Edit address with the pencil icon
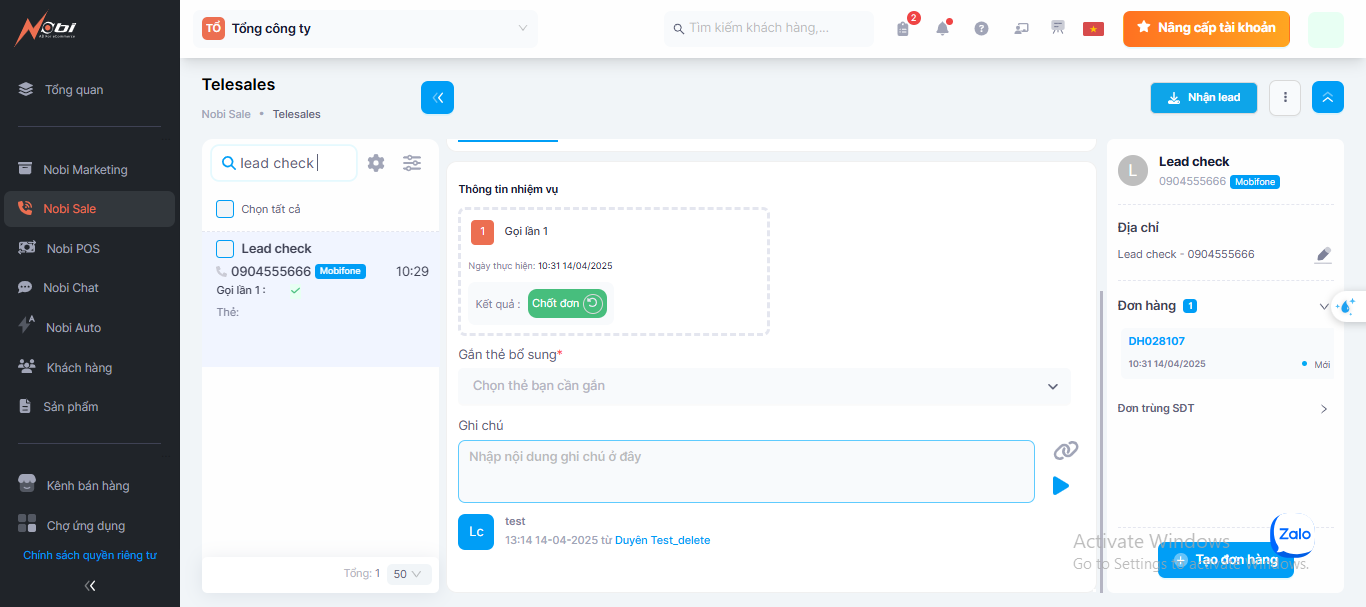 (x=1323, y=255)
